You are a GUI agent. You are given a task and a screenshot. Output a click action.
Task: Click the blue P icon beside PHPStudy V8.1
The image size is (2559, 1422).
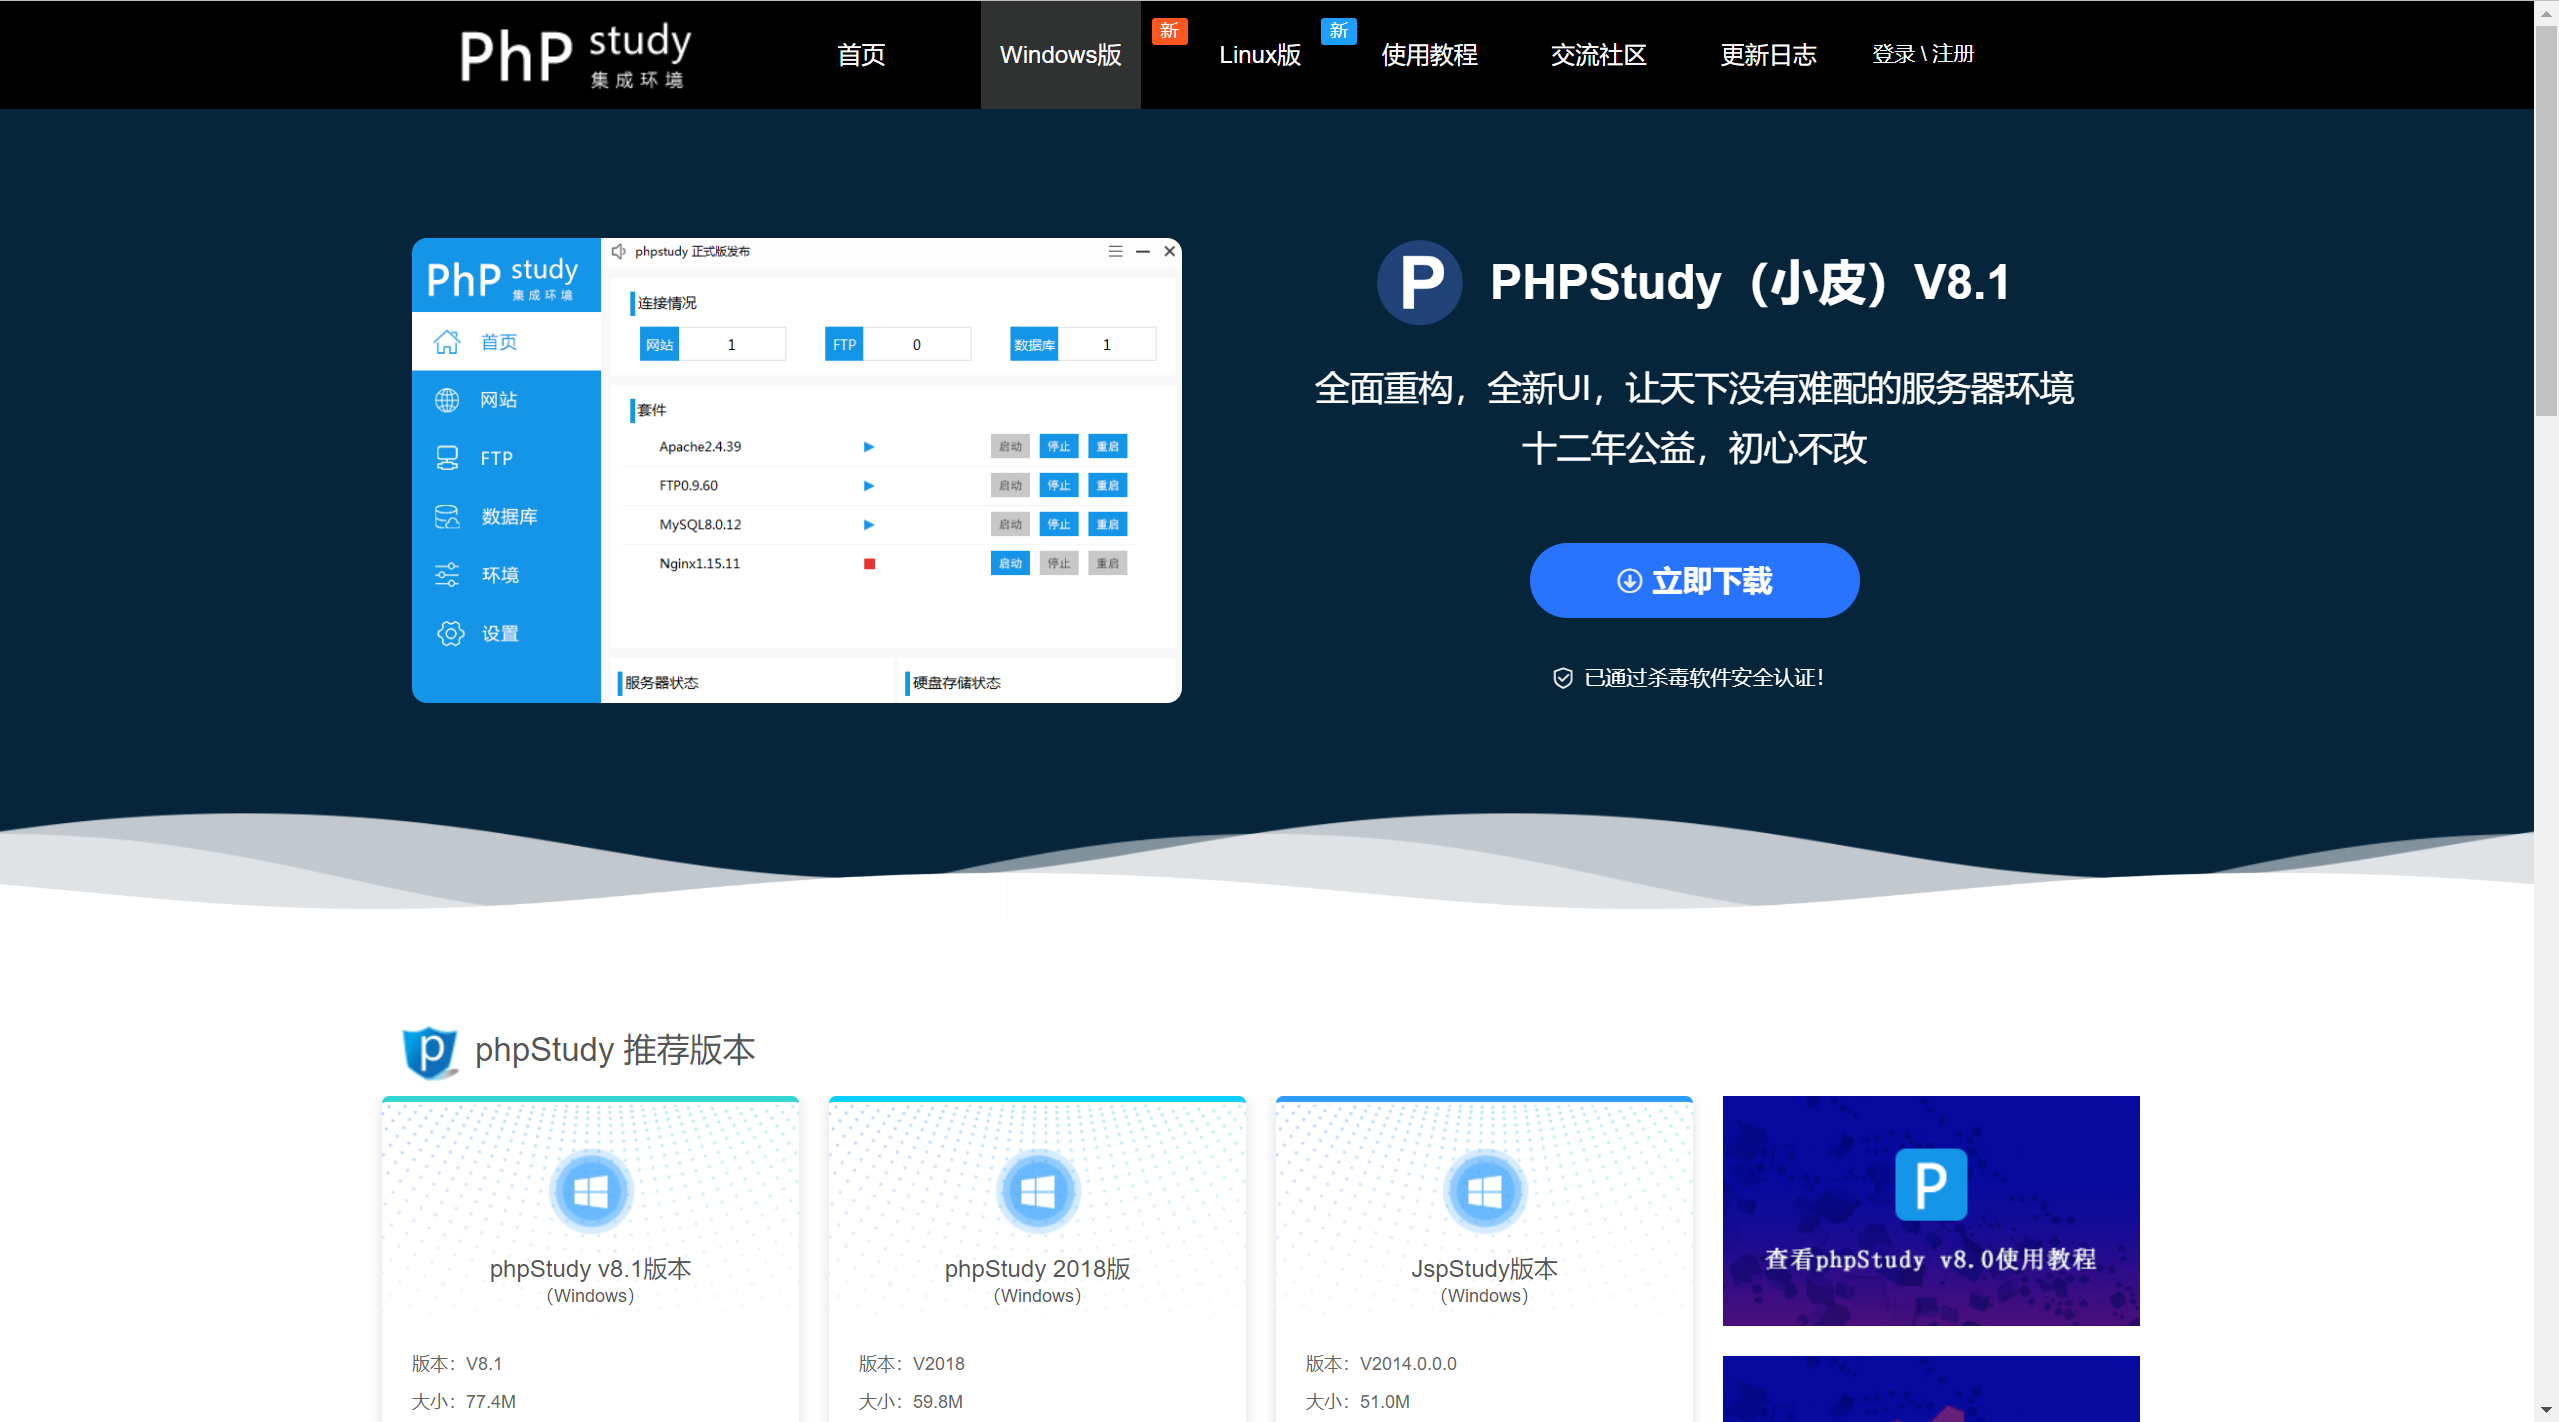coord(1419,282)
